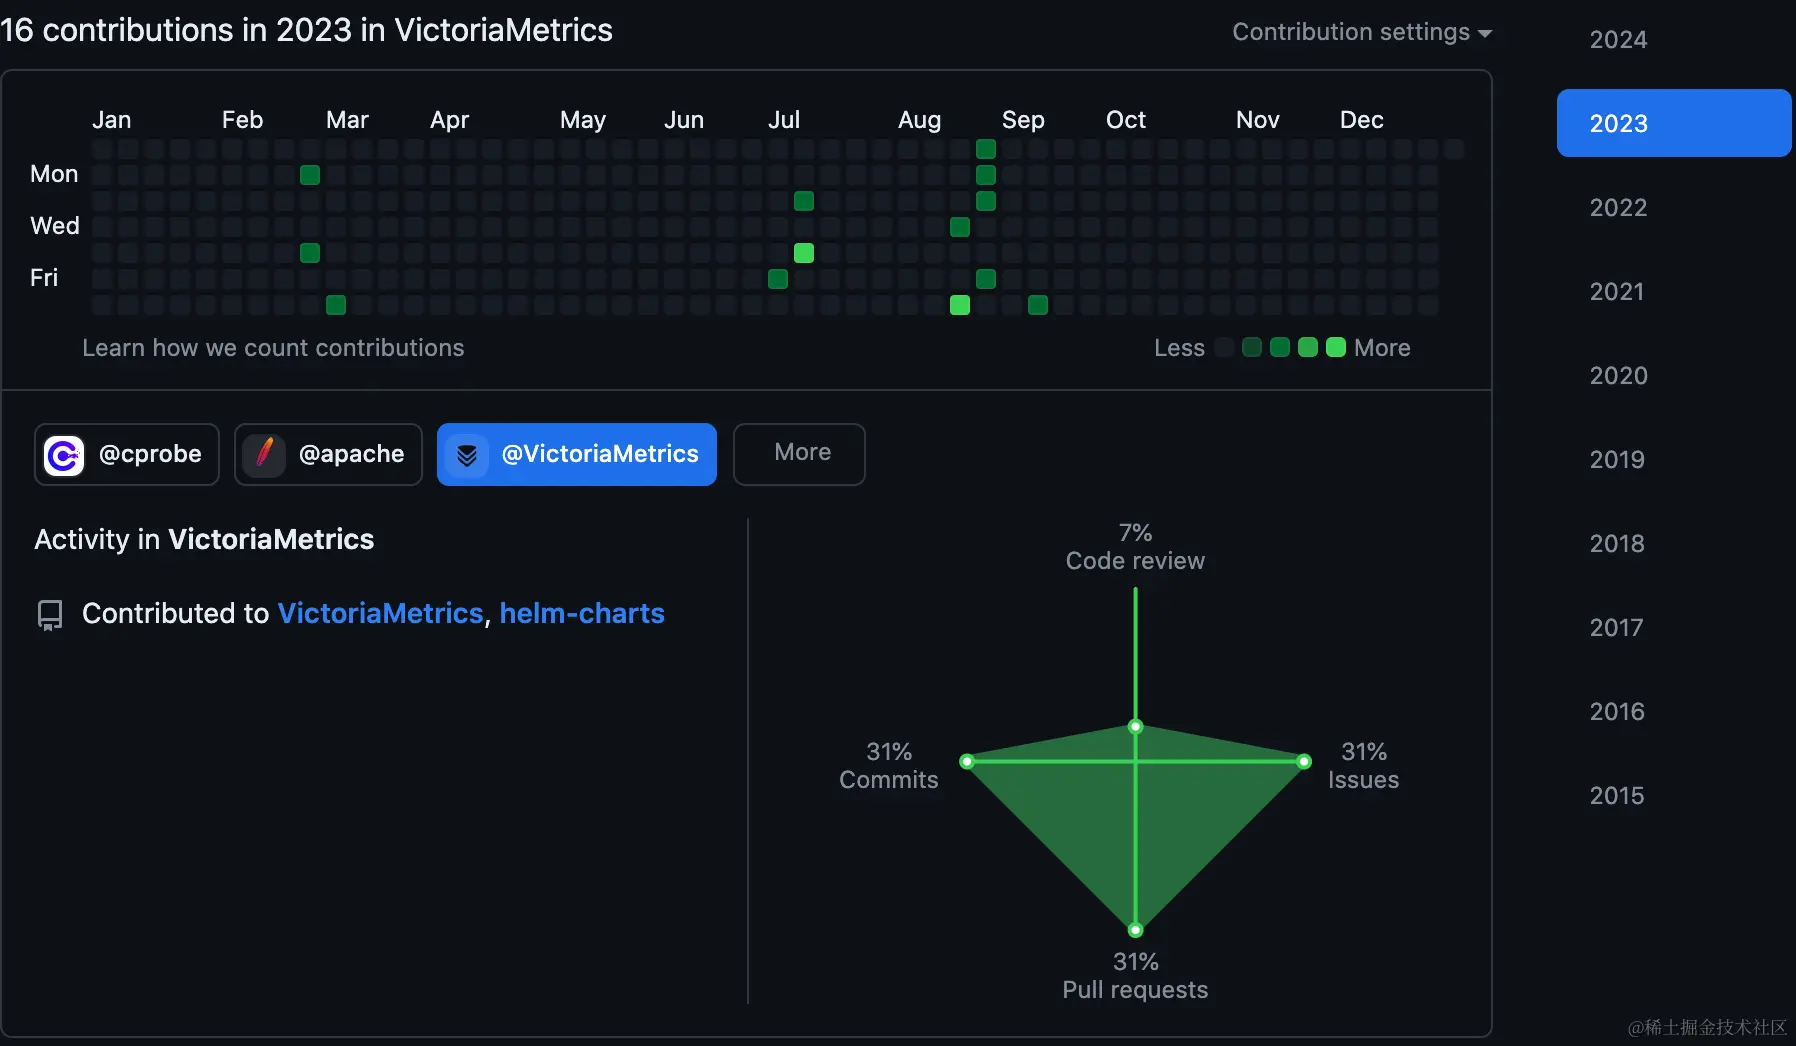Click the cprobe organization avatar icon
The height and width of the screenshot is (1046, 1796).
[64, 455]
